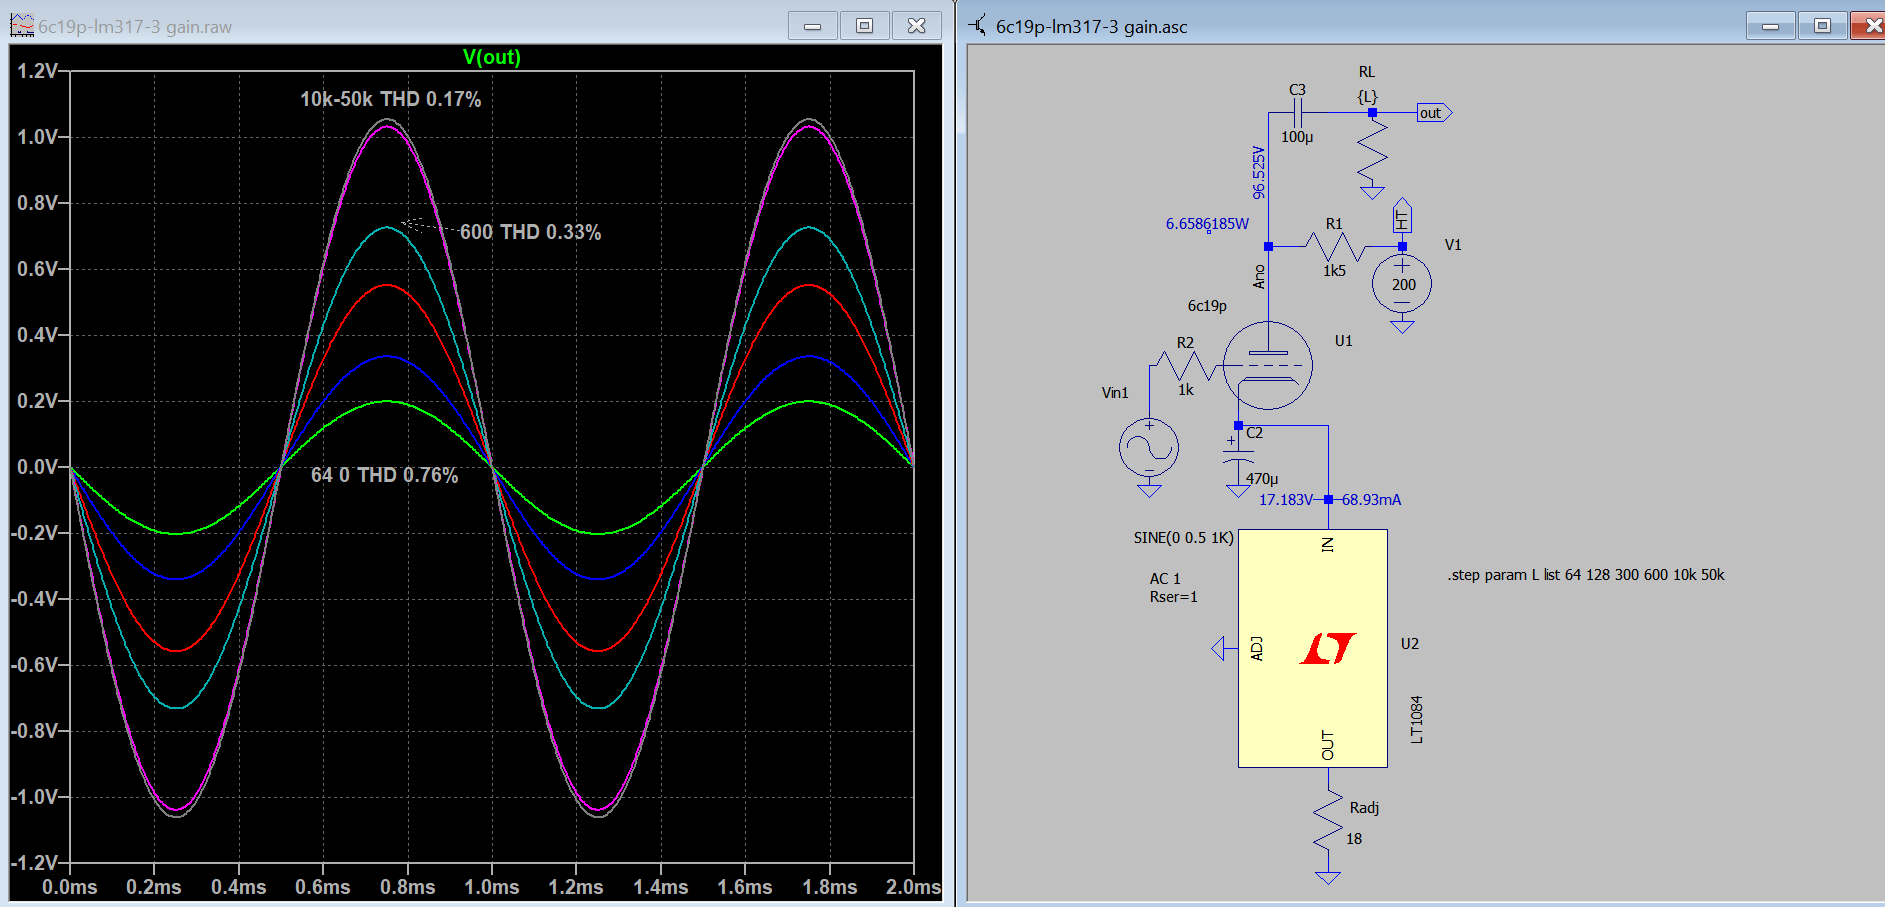Select the R2 input resistor symbol

pos(1185,366)
